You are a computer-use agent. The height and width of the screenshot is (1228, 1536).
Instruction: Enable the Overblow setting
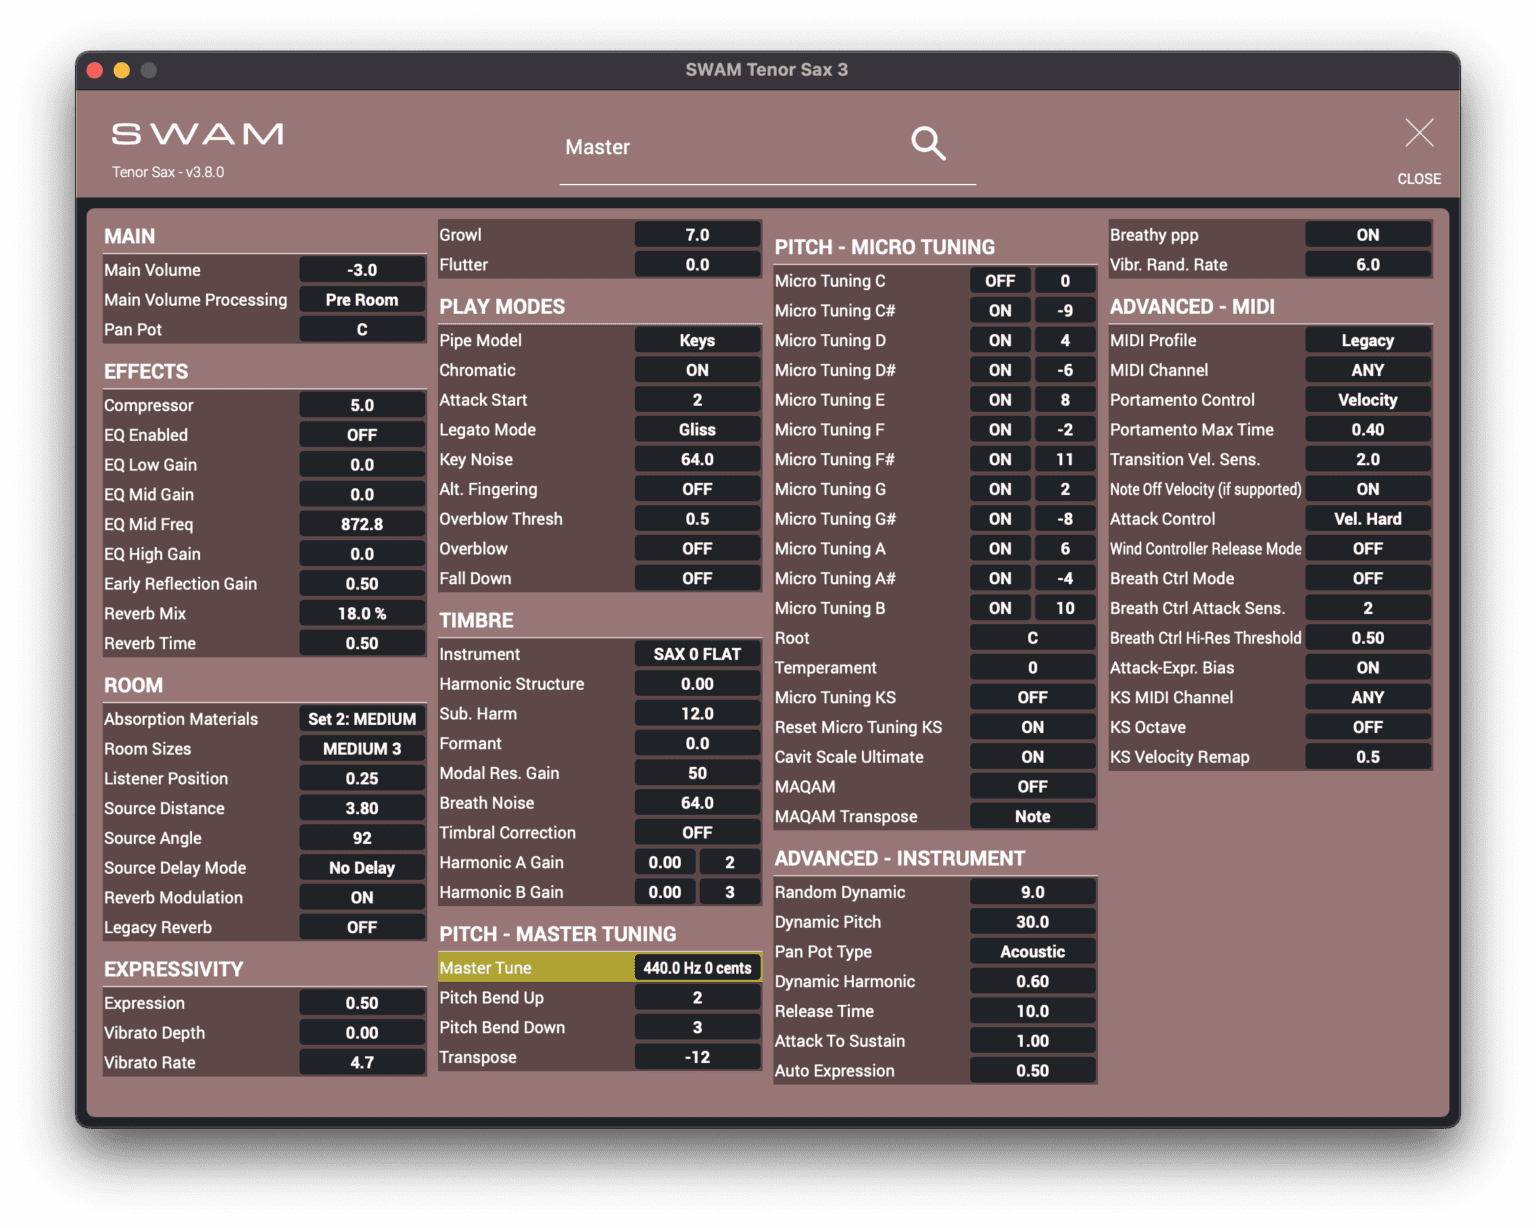tap(697, 548)
